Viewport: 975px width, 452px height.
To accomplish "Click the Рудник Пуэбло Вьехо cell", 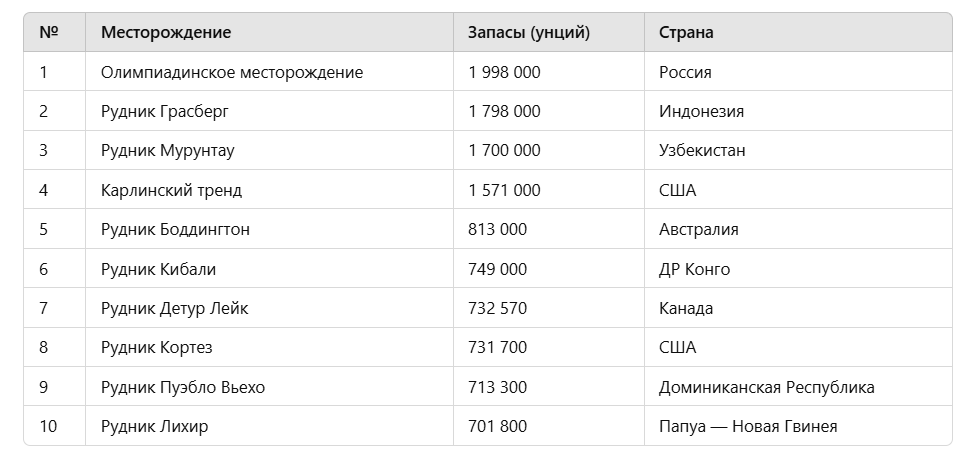I will 183,387.
